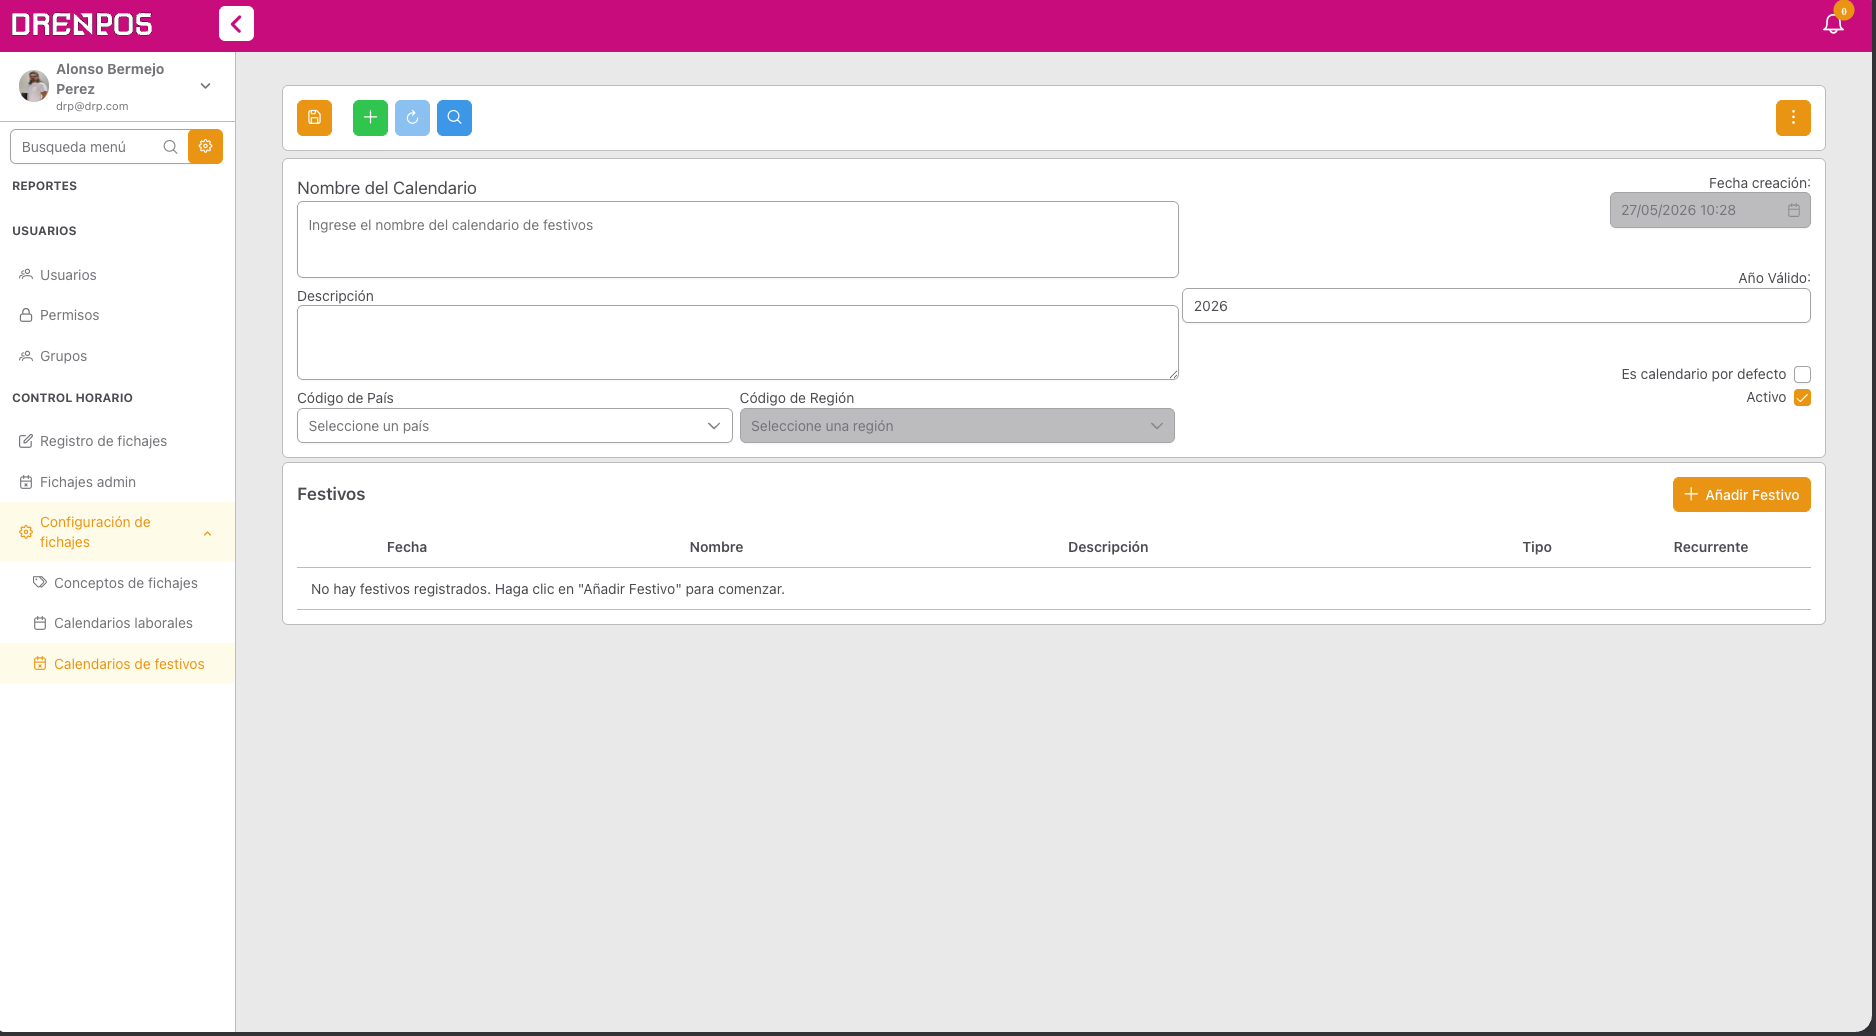
Task: Go to Grupos menu item
Action: tap(117, 356)
